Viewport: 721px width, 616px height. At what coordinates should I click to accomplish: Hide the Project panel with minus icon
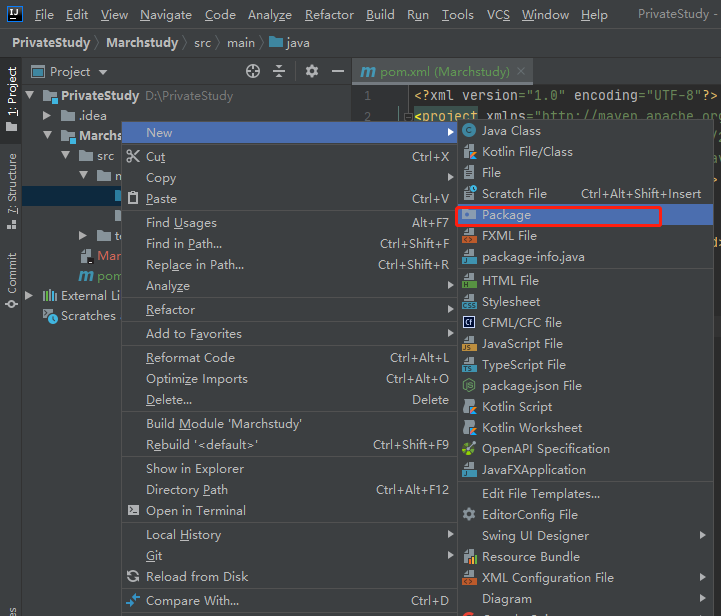point(338,71)
